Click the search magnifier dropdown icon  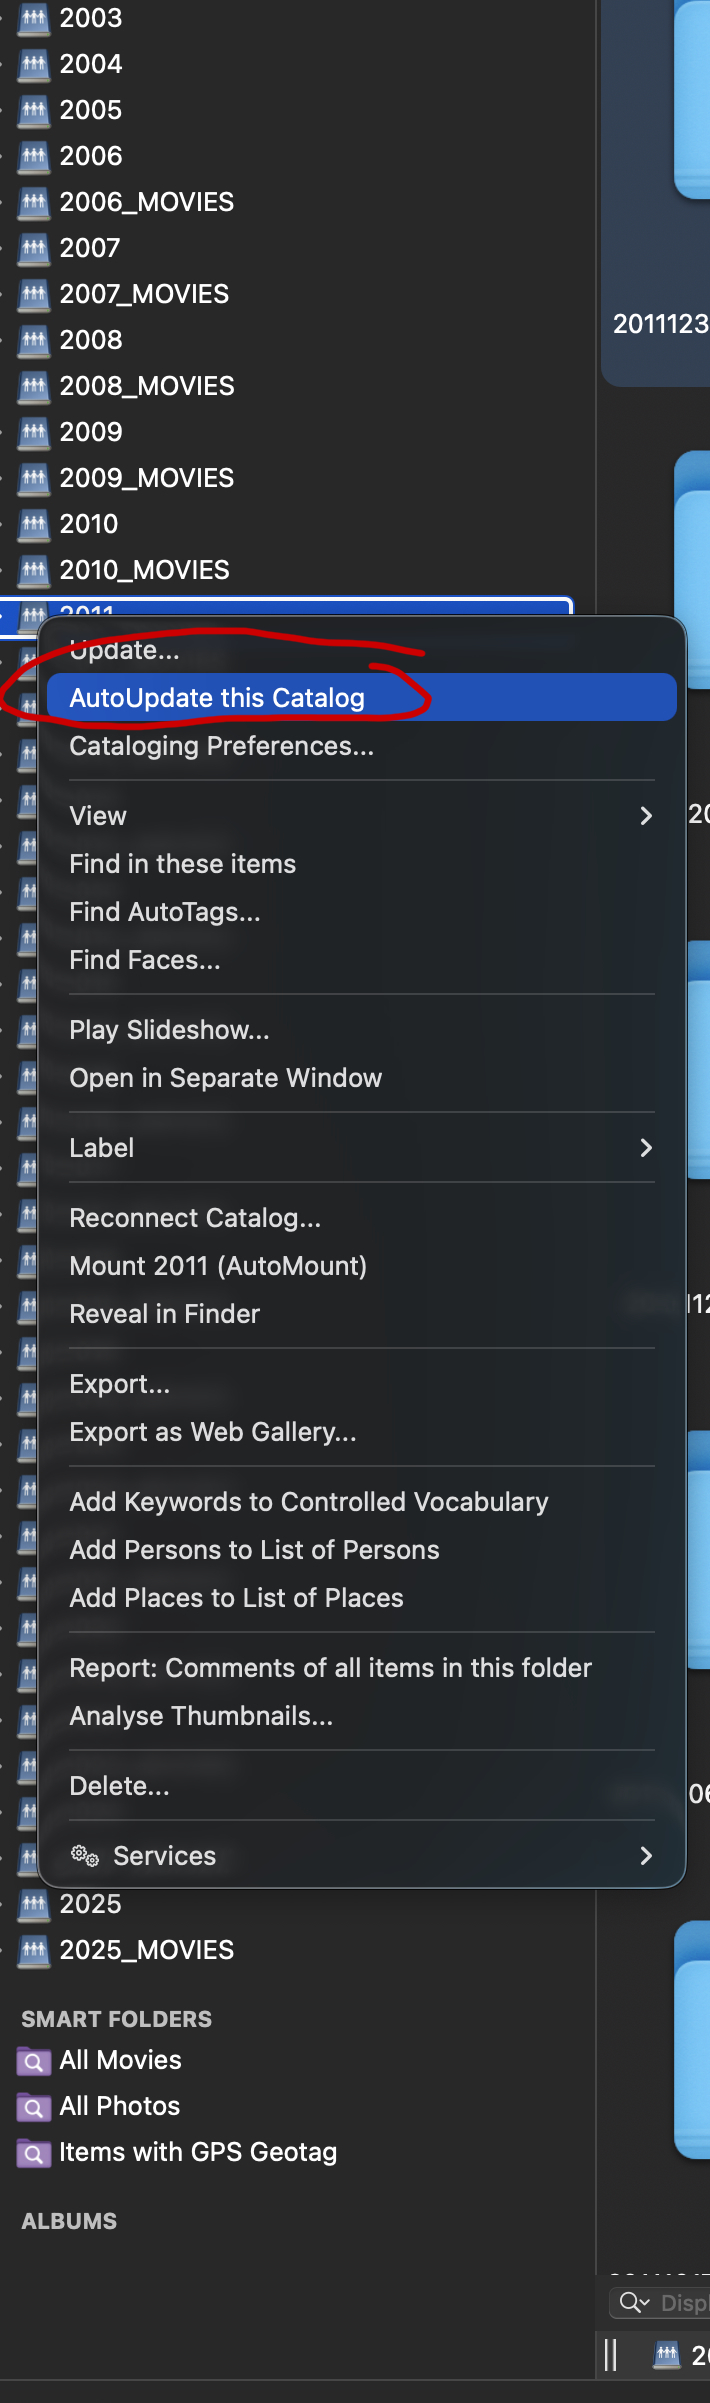click(635, 2303)
